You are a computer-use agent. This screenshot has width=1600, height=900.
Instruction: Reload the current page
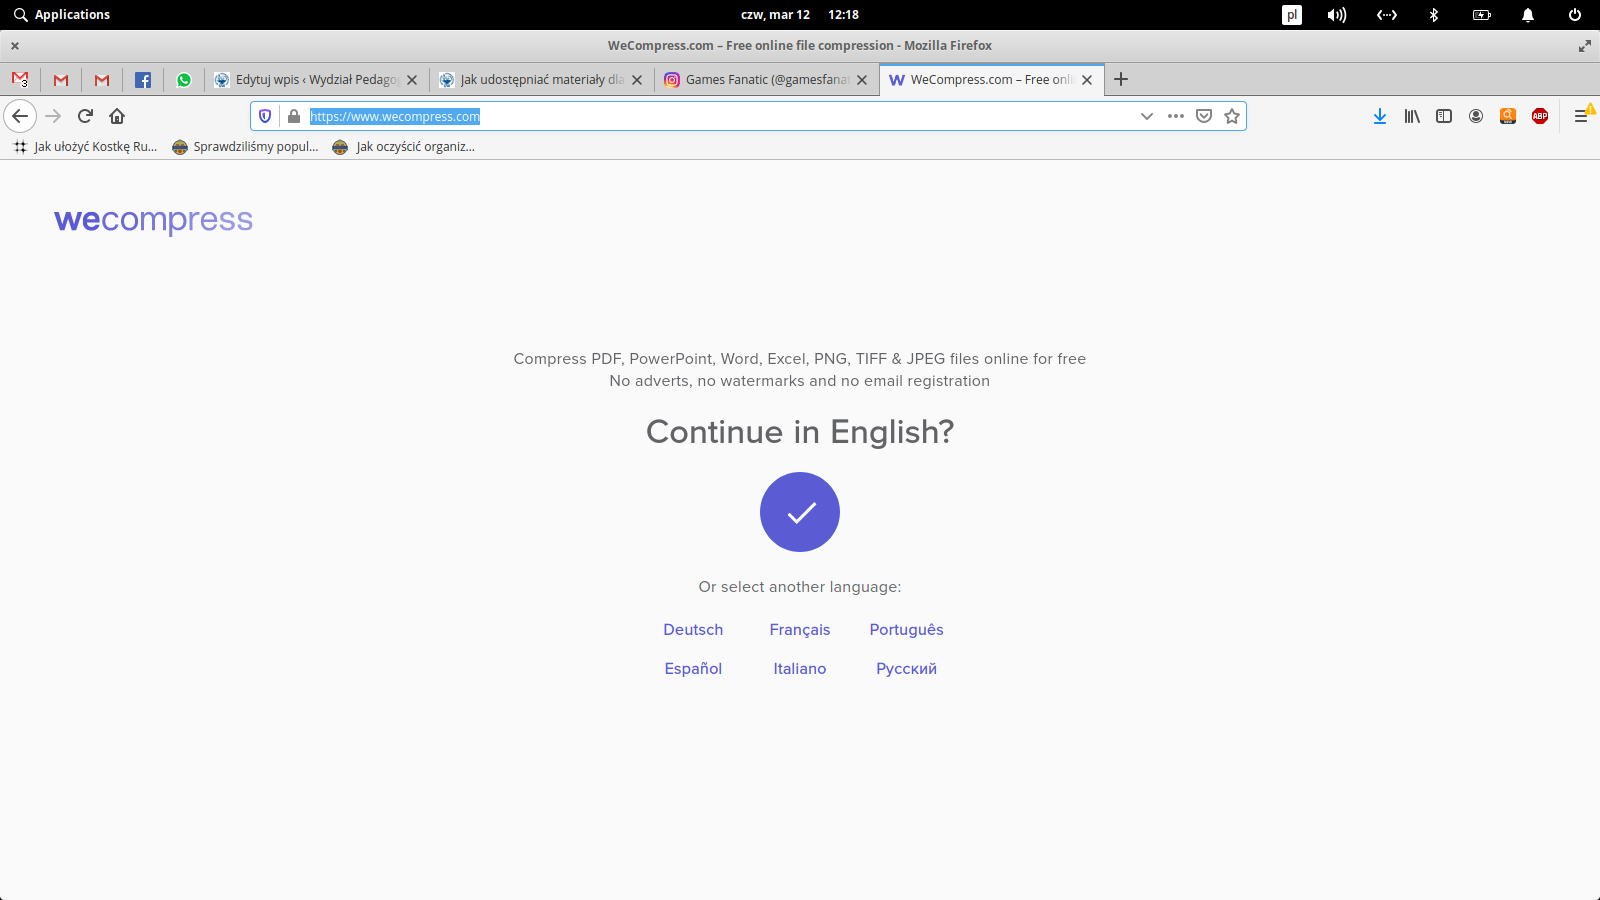(x=85, y=116)
